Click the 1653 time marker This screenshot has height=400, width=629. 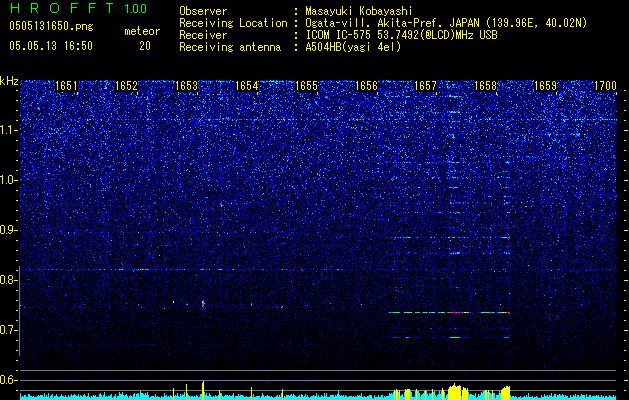pos(186,85)
